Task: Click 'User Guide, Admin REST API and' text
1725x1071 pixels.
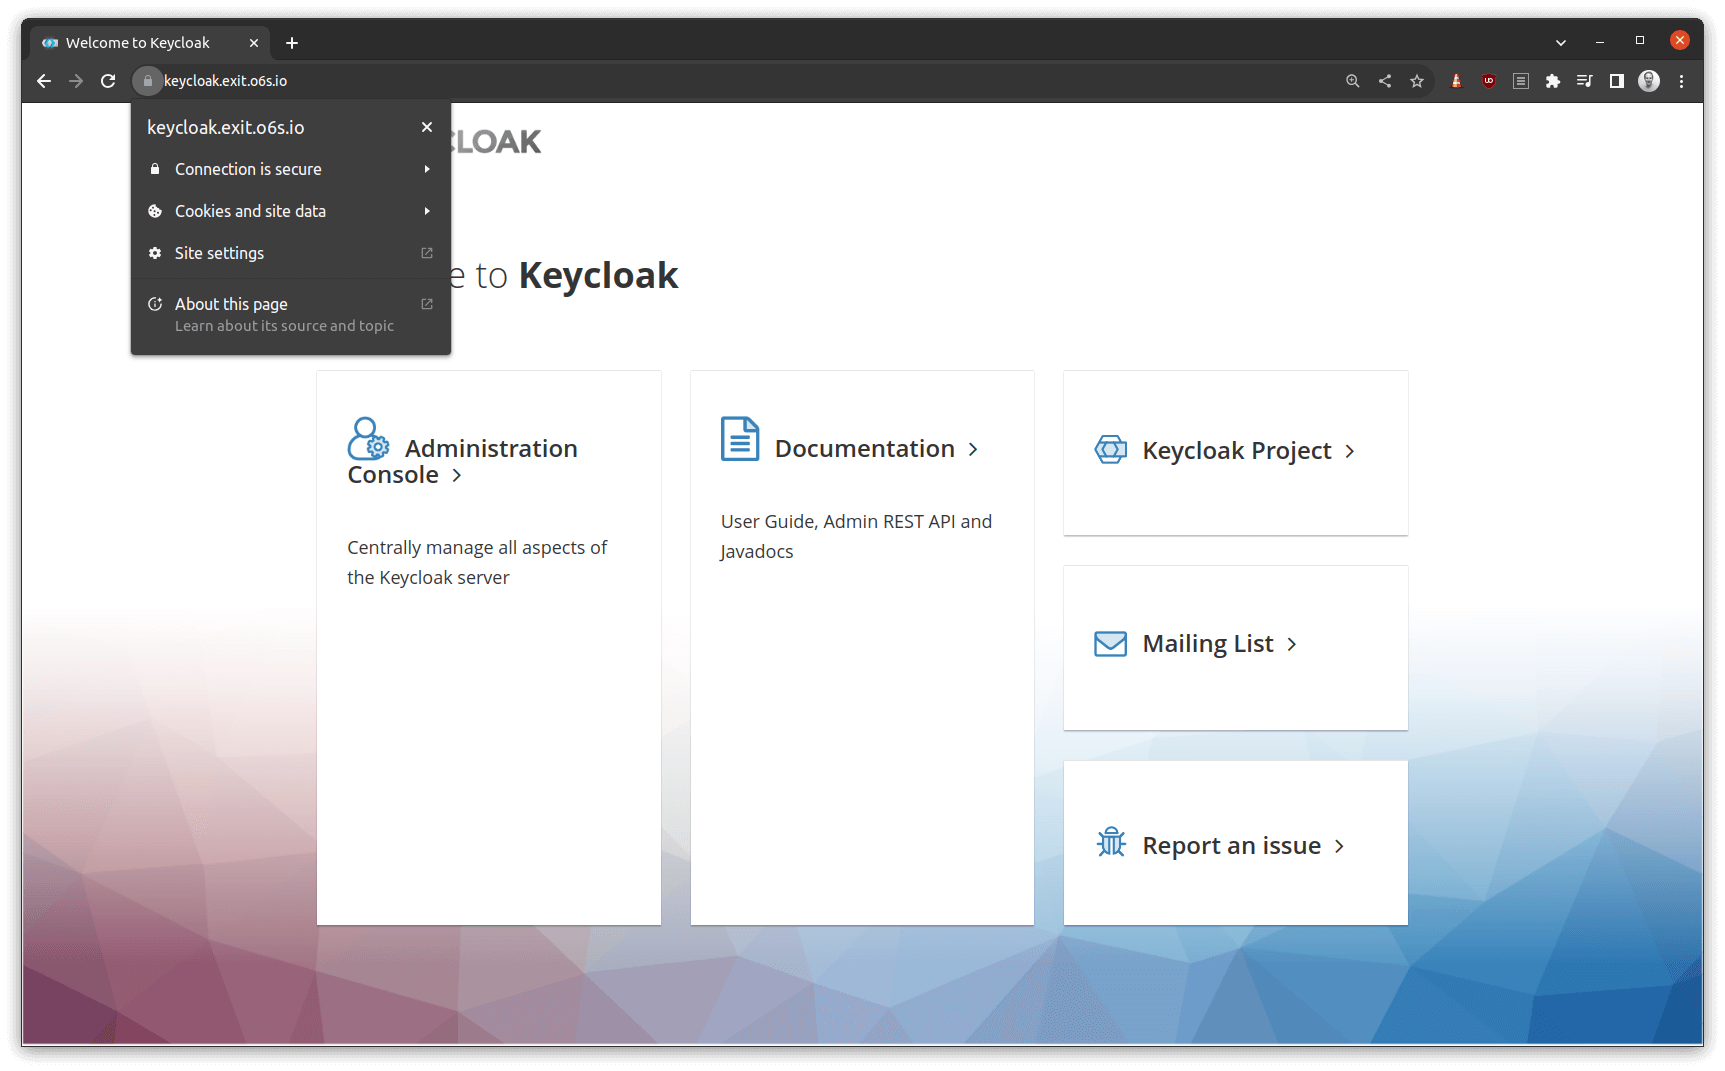Action: (856, 522)
